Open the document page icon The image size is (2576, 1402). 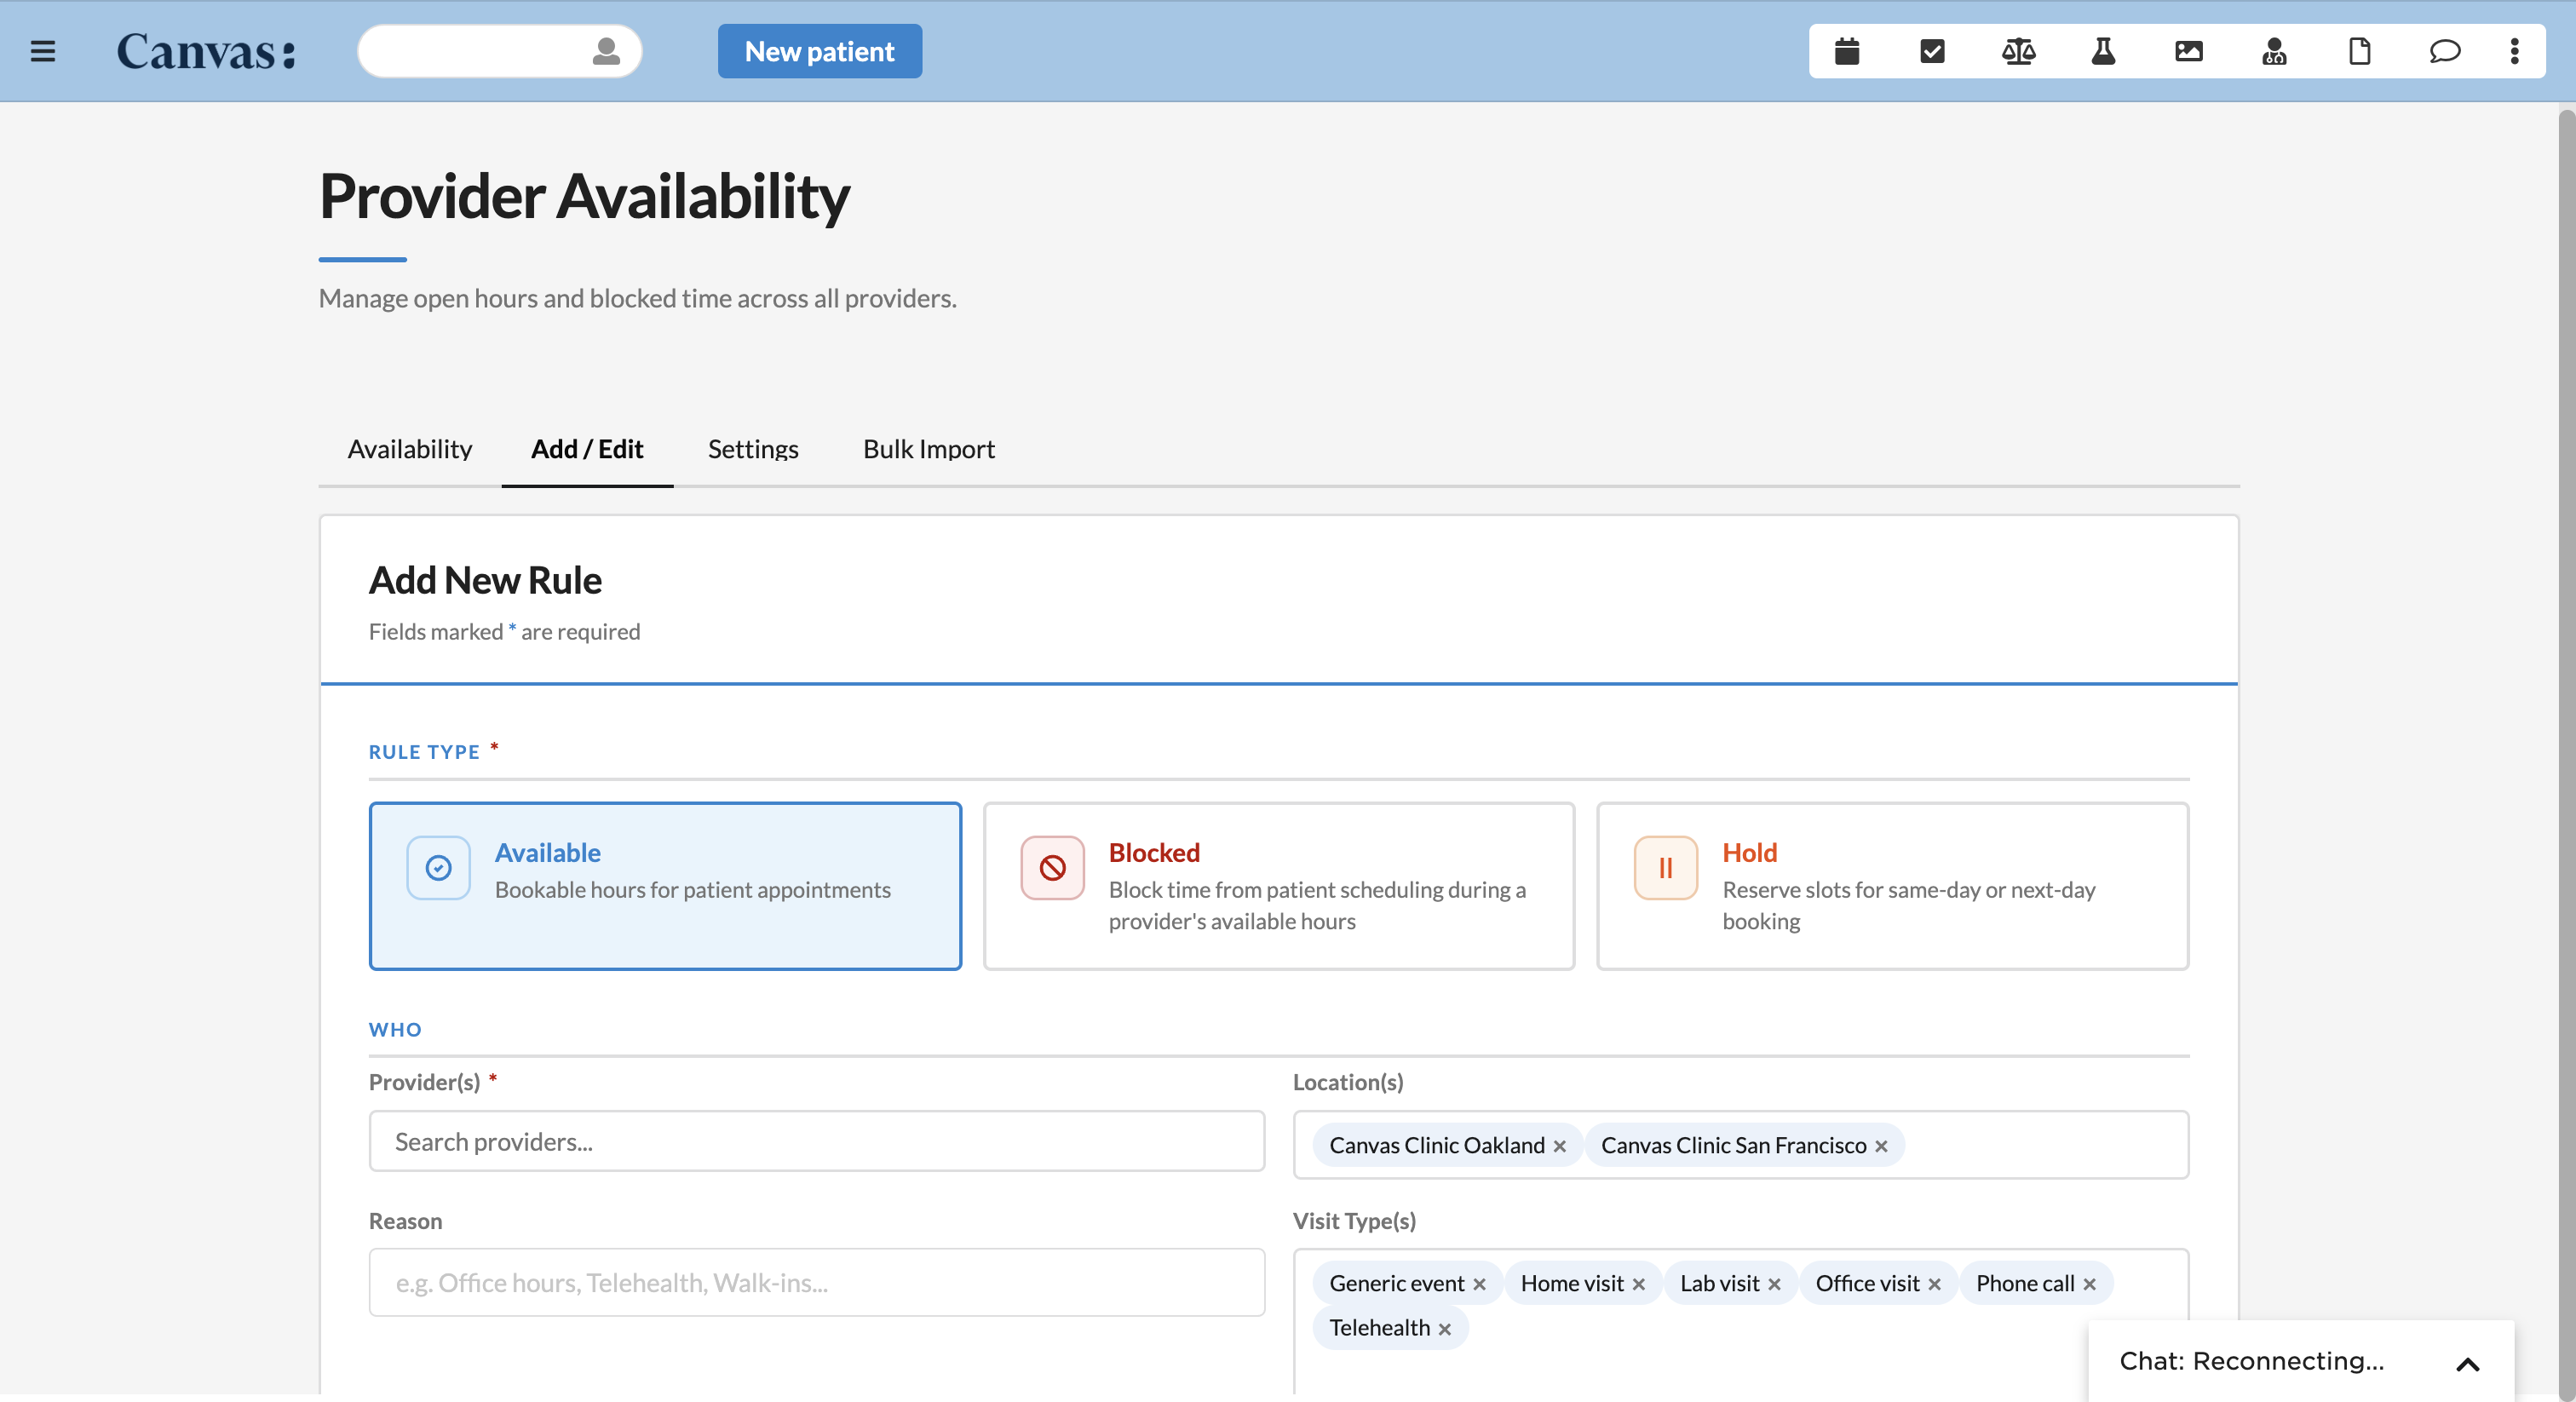tap(2360, 51)
